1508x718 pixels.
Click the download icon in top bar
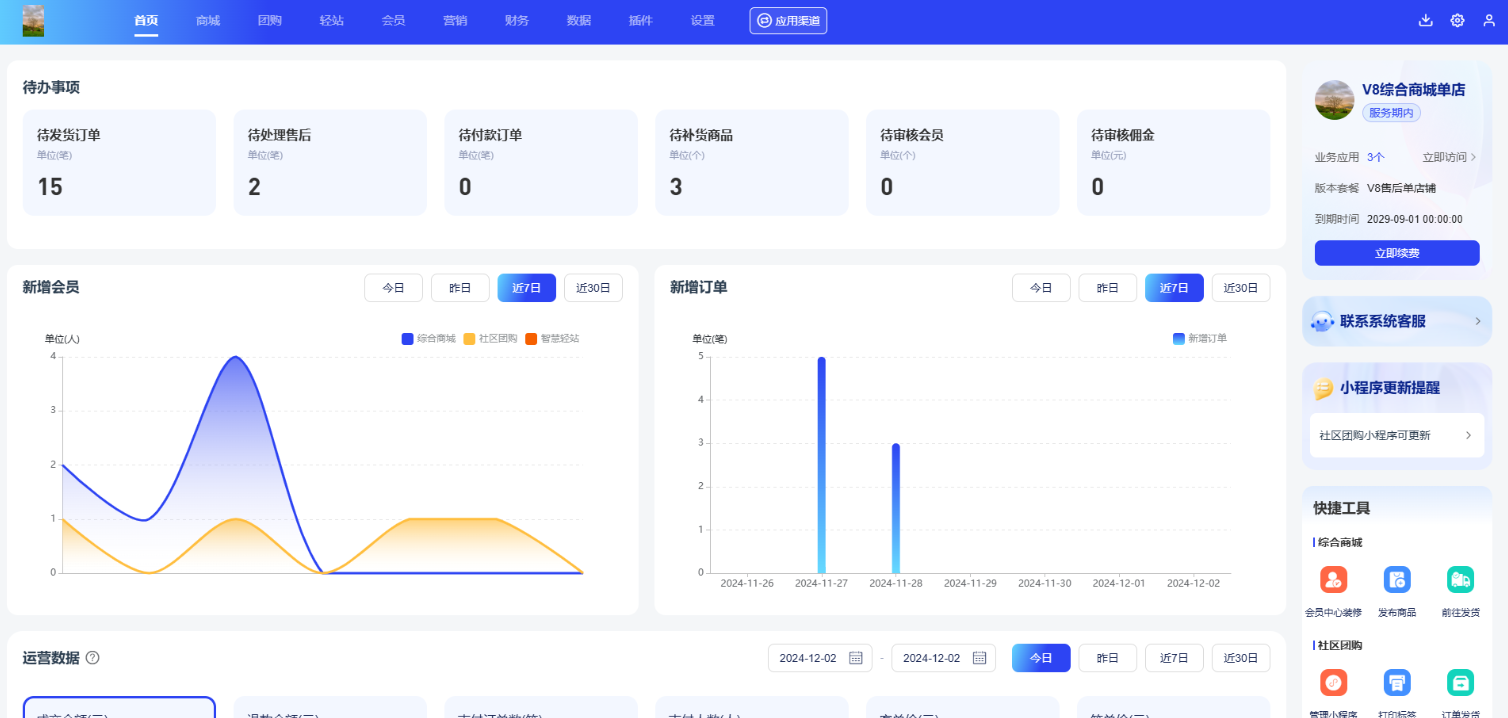(x=1425, y=21)
